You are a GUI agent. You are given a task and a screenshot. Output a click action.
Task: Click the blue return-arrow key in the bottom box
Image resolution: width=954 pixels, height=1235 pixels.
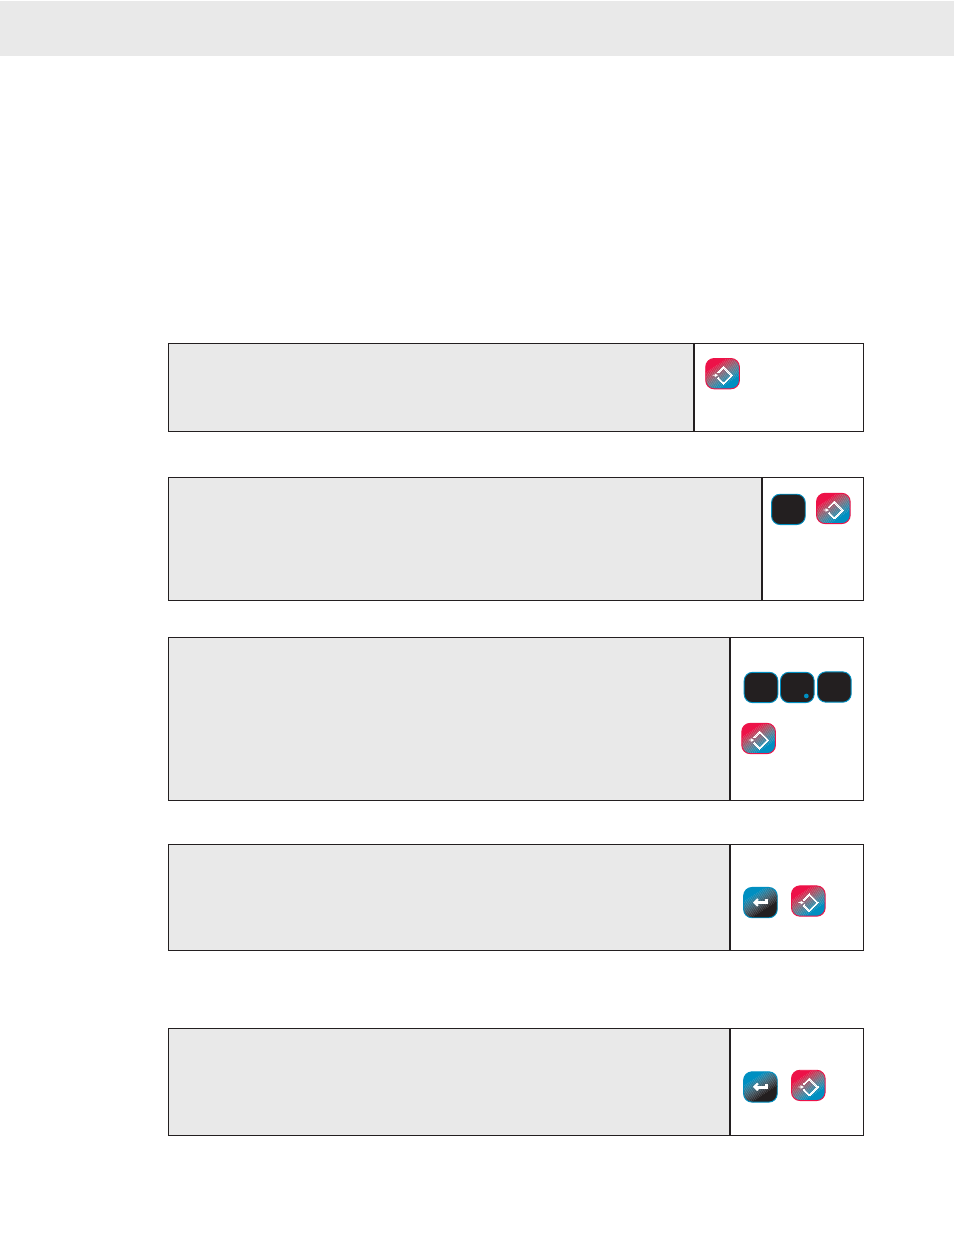coord(761,1086)
